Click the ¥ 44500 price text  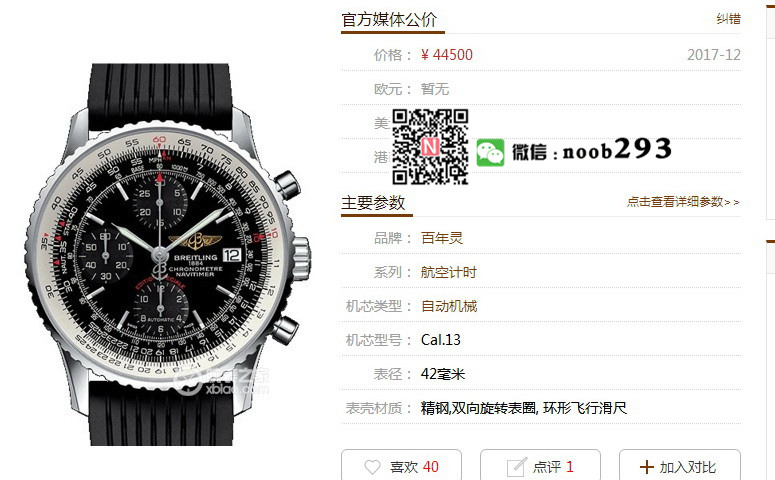click(x=447, y=54)
